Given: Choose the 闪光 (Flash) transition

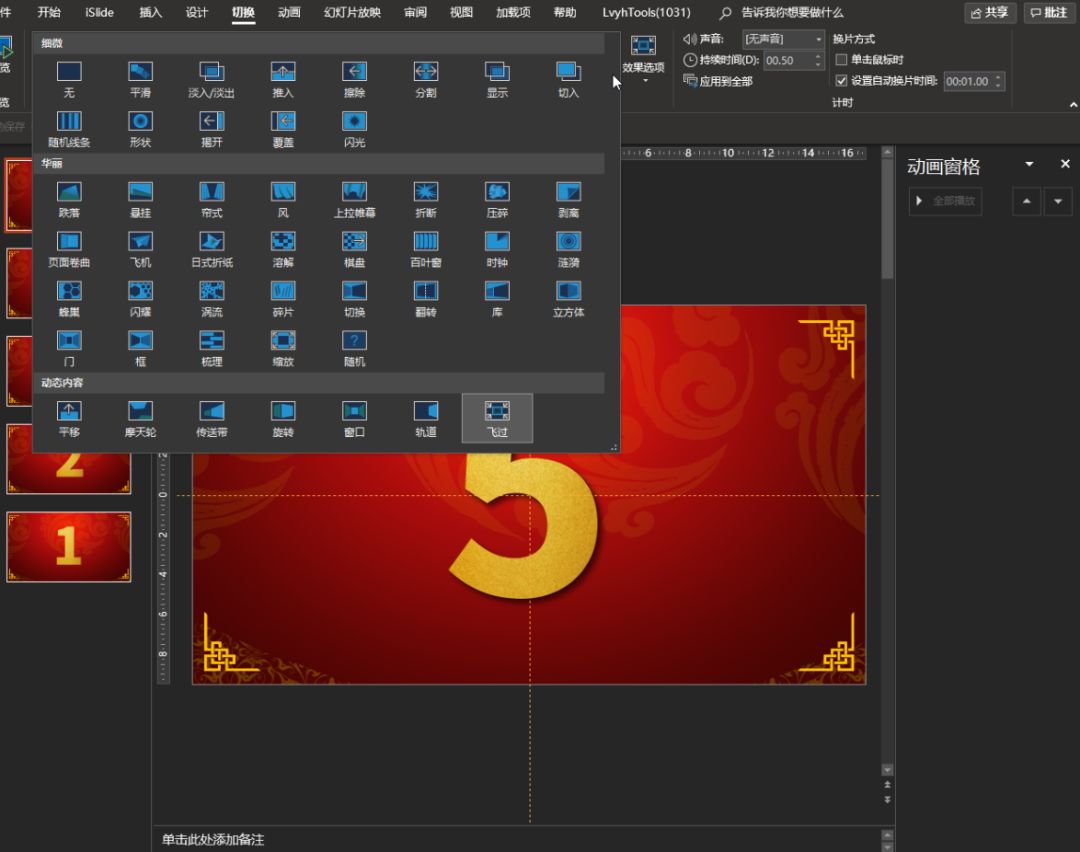Looking at the screenshot, I should pyautogui.click(x=355, y=129).
